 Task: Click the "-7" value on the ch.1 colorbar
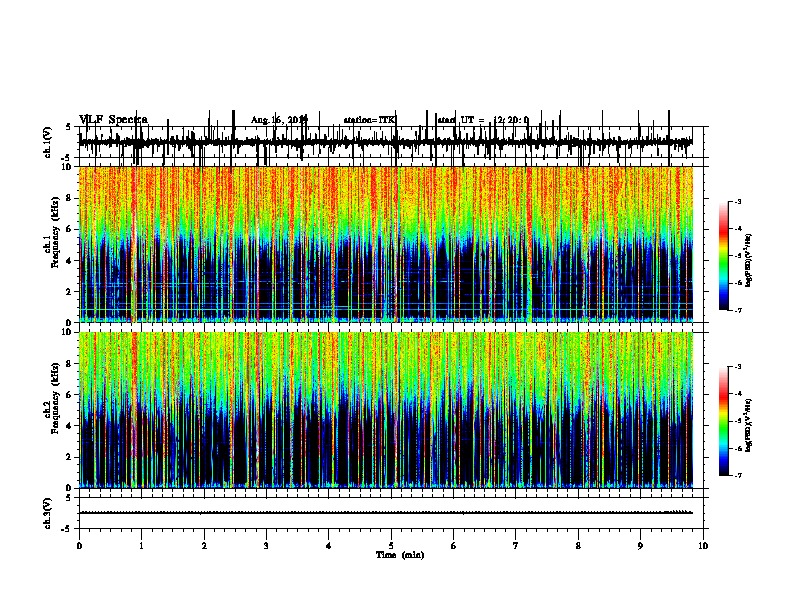click(x=738, y=310)
